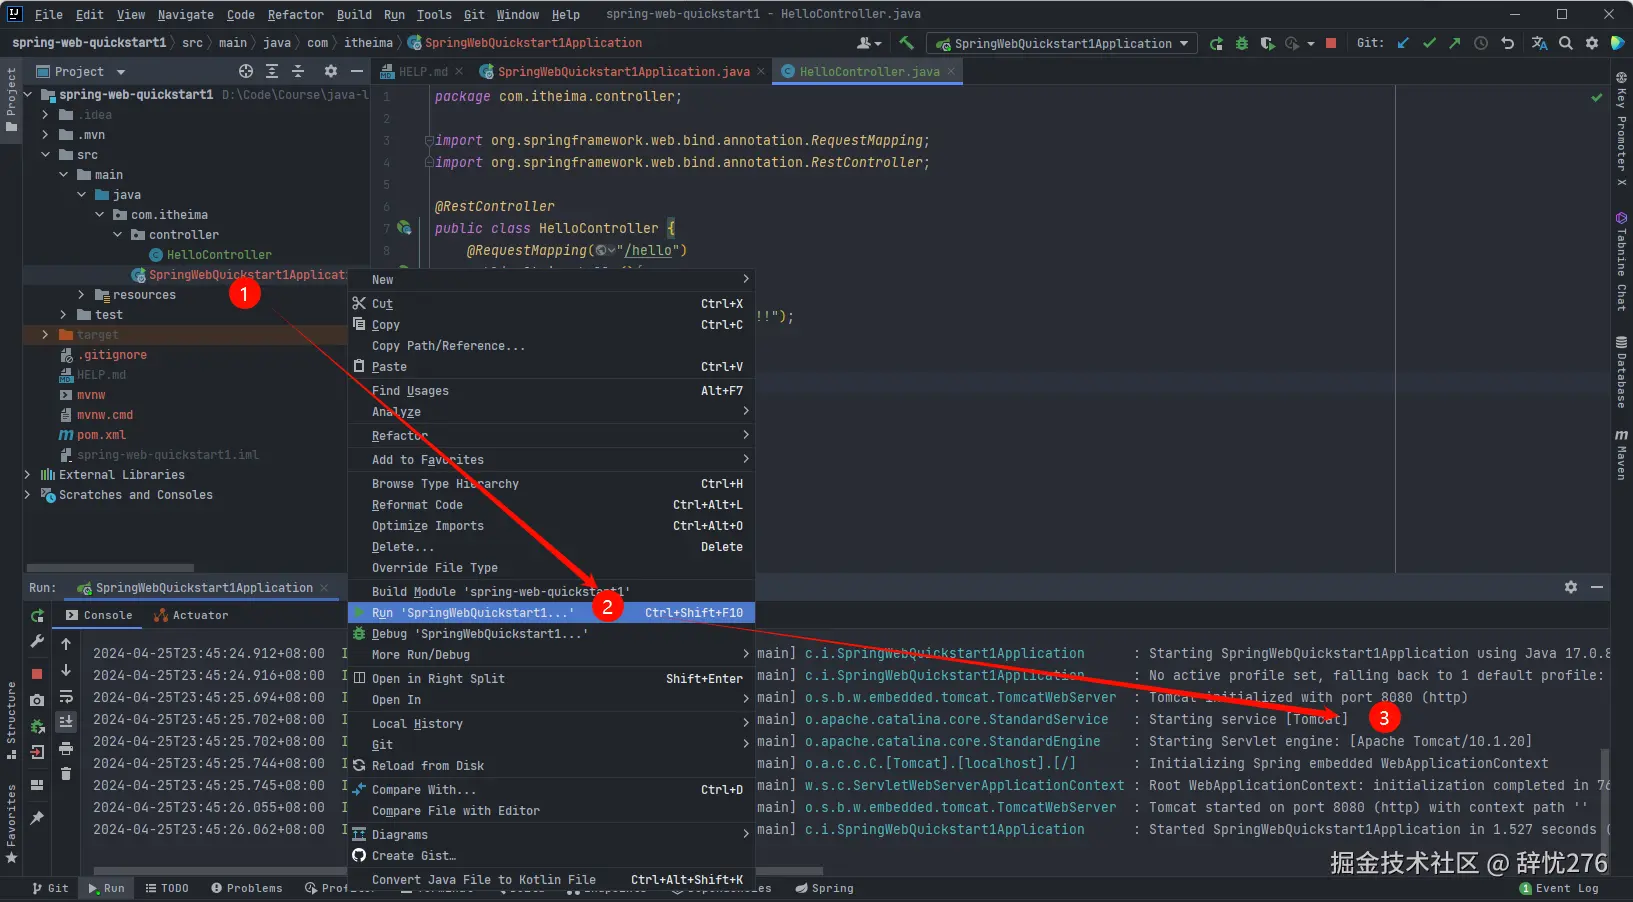Expand the .mvn folder

[45, 135]
